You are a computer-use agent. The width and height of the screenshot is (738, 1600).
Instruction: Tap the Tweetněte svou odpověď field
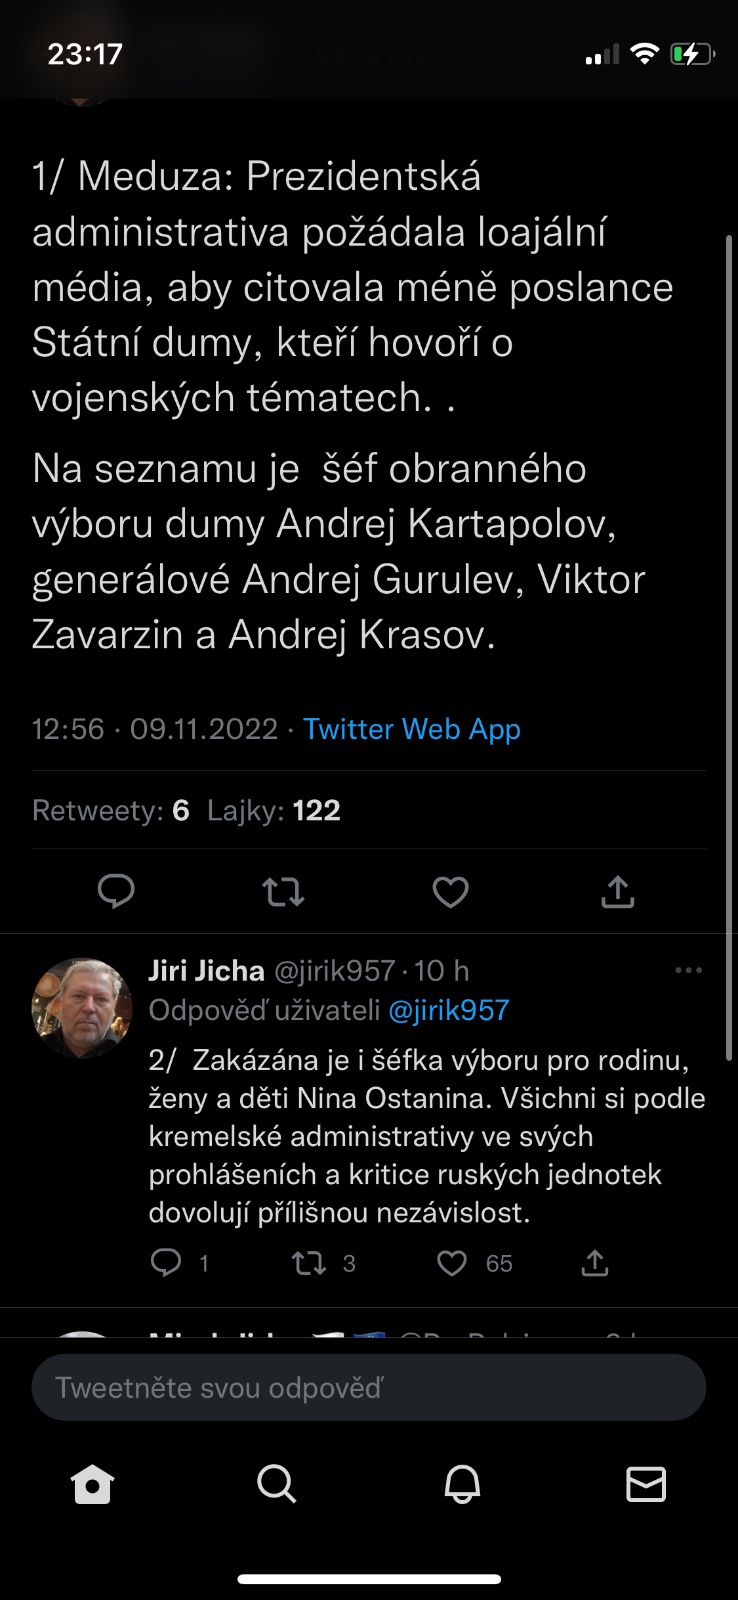point(369,1387)
